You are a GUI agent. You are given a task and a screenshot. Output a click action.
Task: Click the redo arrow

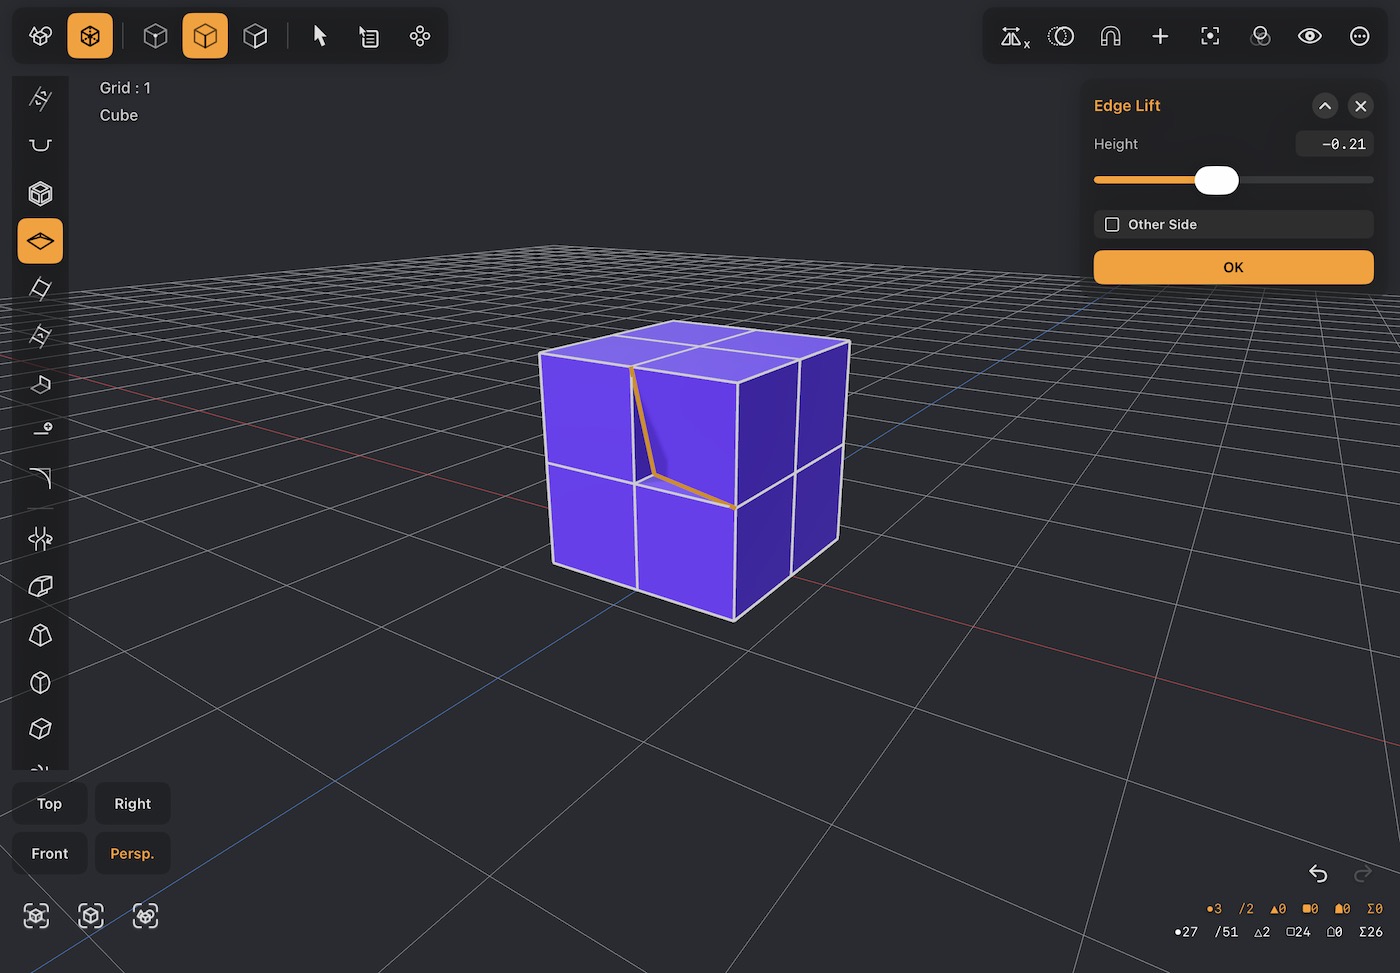1362,874
